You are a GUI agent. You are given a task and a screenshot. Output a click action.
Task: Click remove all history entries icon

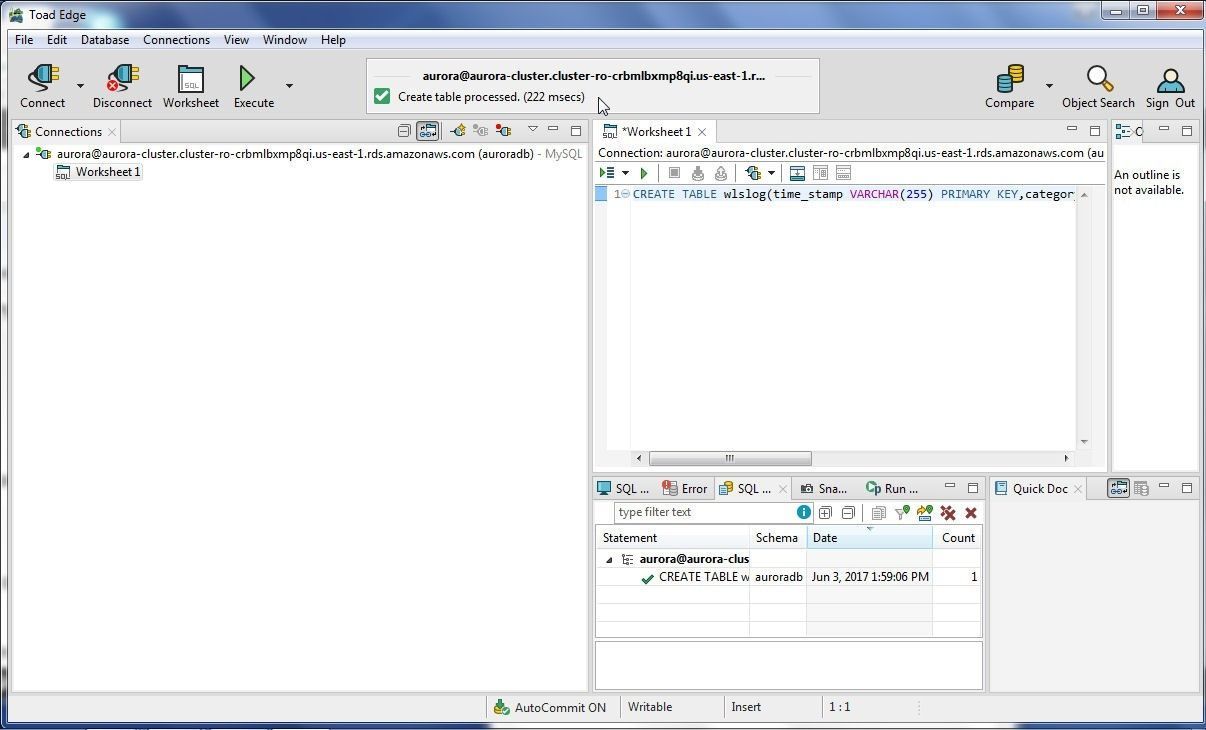tap(948, 513)
